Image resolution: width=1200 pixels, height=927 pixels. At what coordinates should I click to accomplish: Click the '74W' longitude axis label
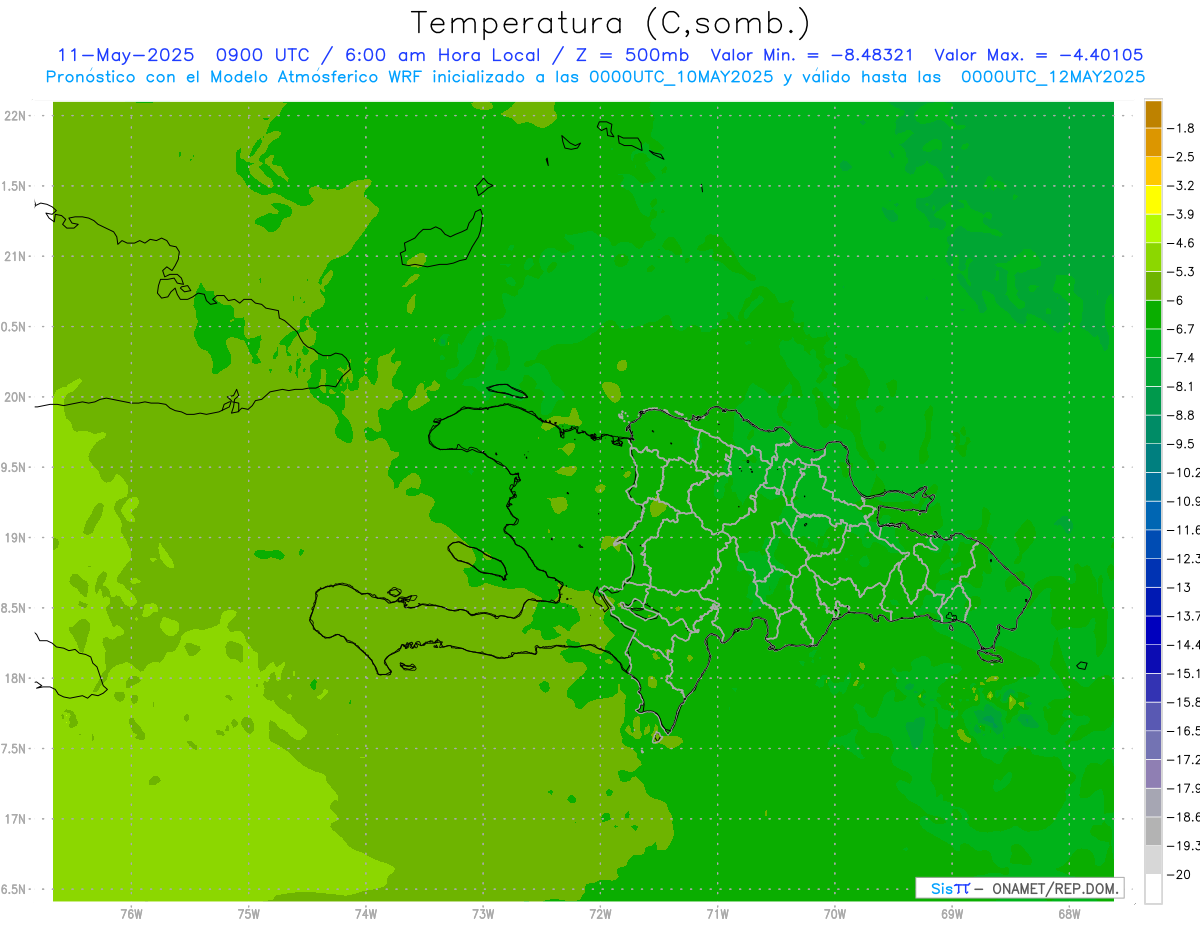pyautogui.click(x=365, y=914)
